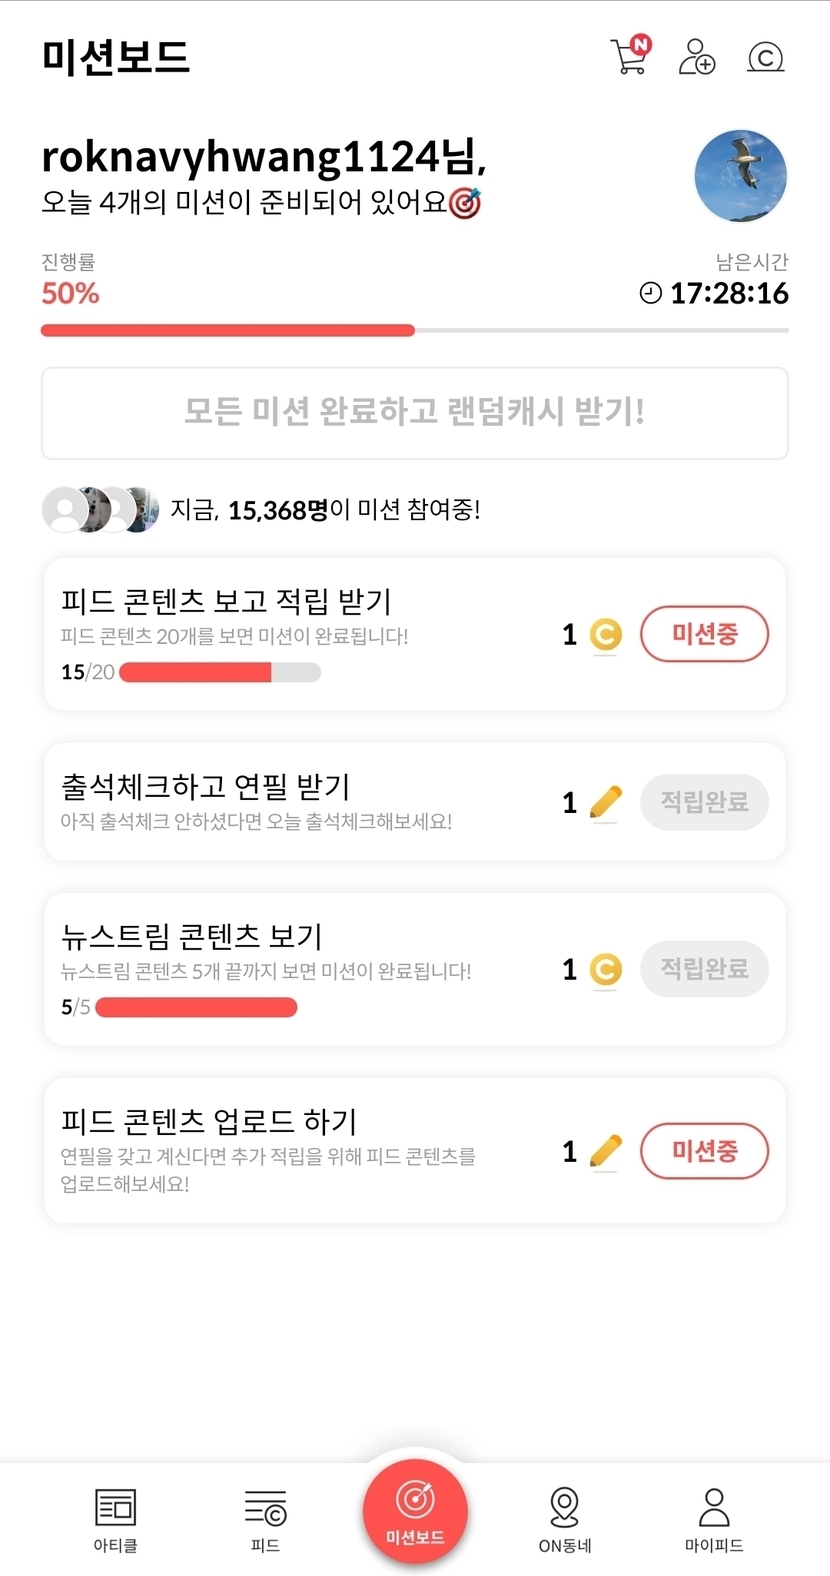Tap the coin icon on feed content mission
The image size is (830, 1576).
[x=605, y=634]
